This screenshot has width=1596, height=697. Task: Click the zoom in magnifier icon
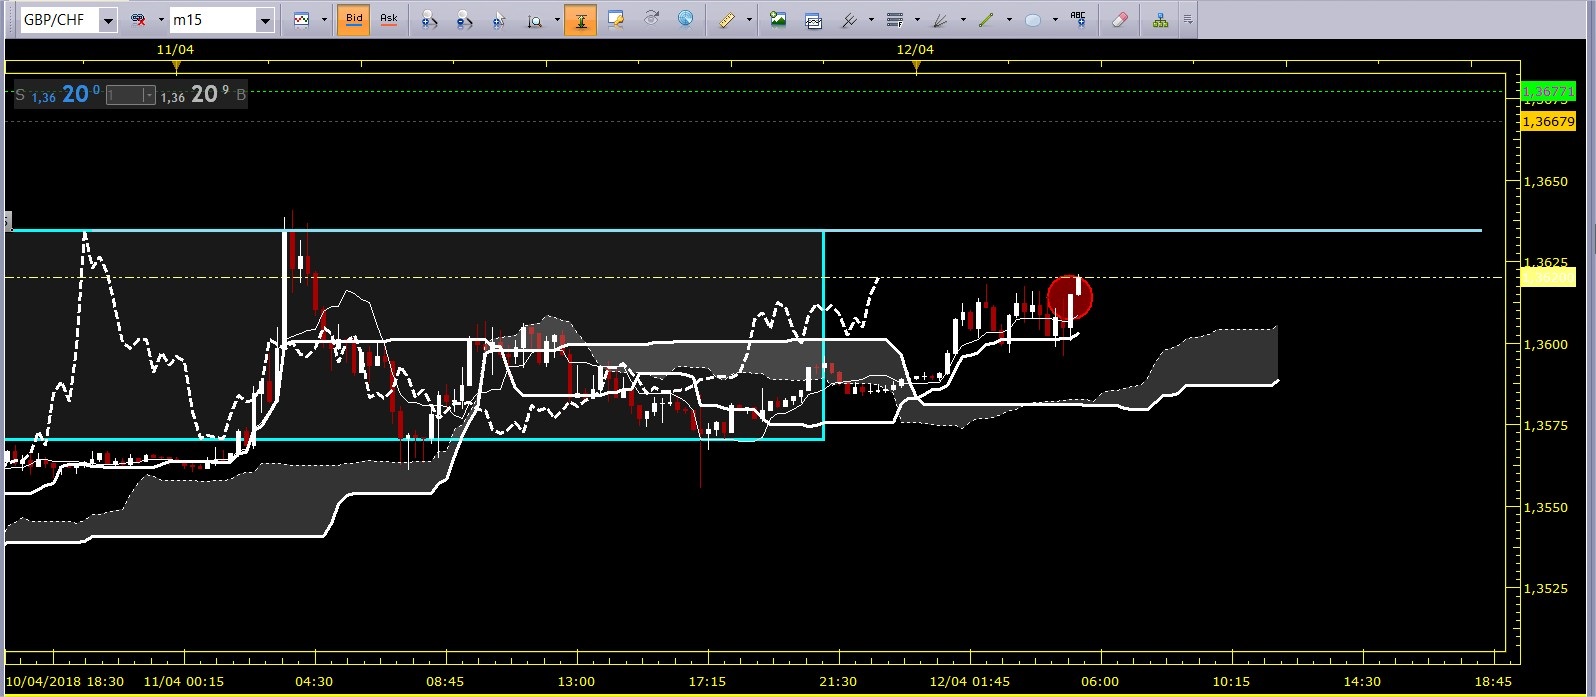429,19
